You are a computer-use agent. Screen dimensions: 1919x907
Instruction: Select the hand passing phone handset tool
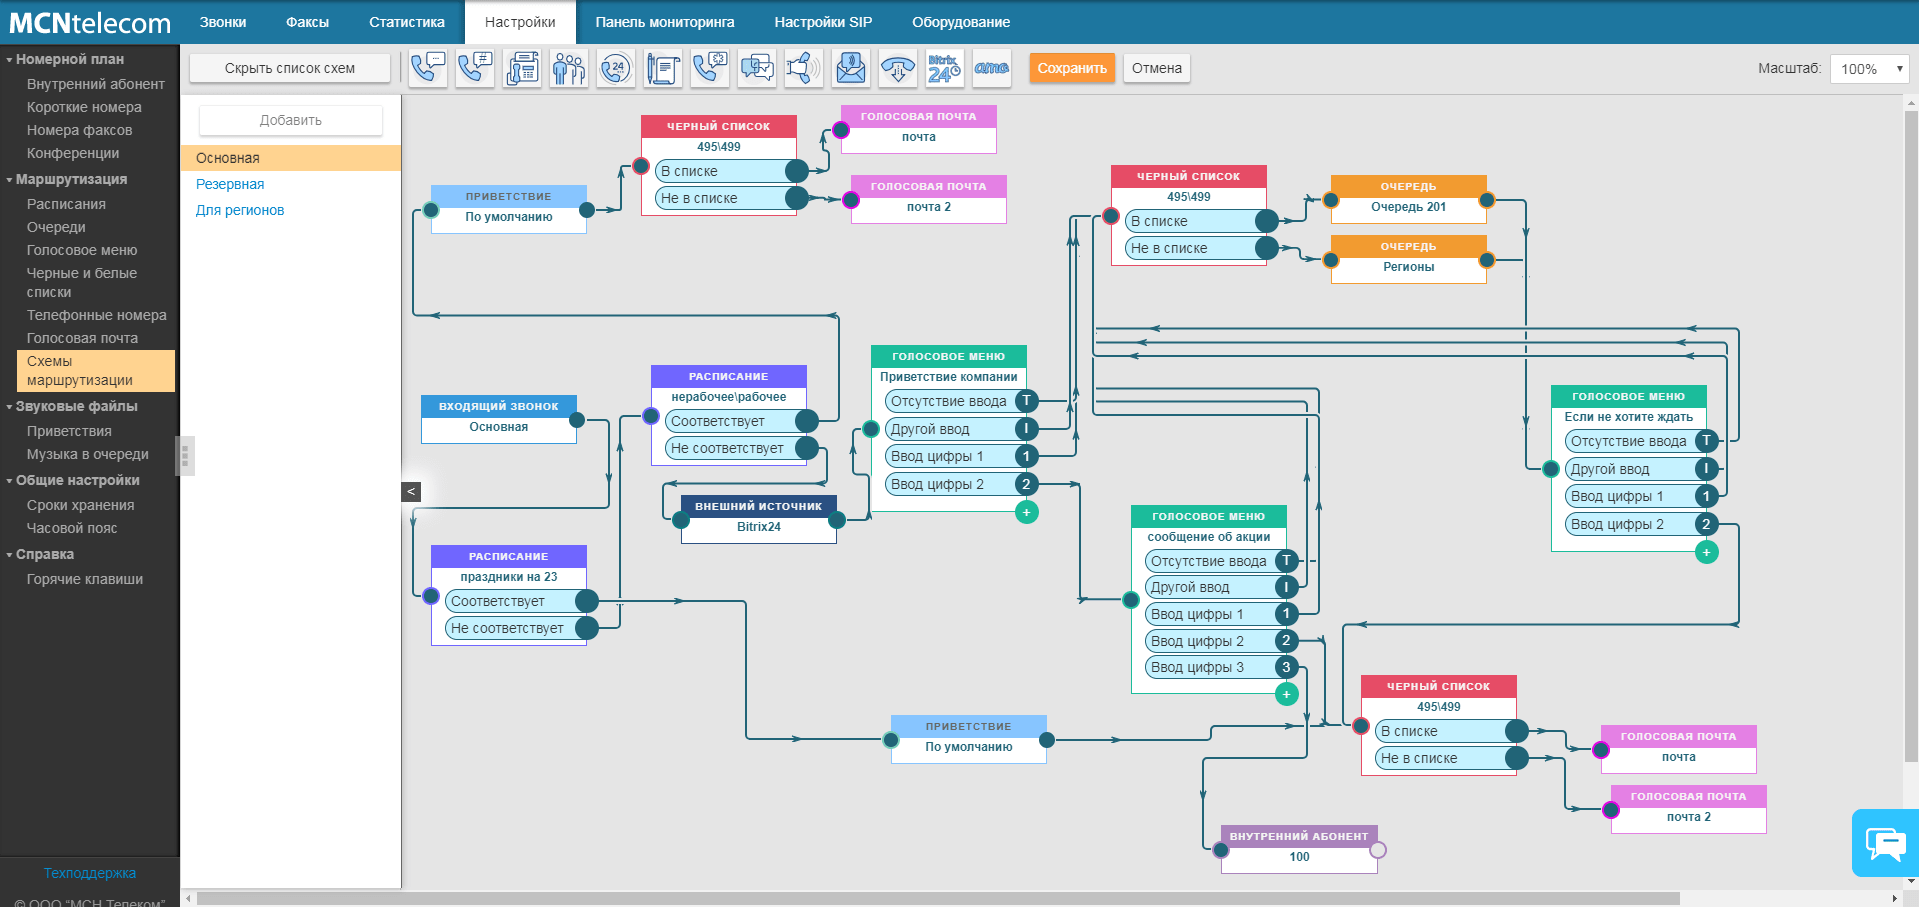coord(804,68)
